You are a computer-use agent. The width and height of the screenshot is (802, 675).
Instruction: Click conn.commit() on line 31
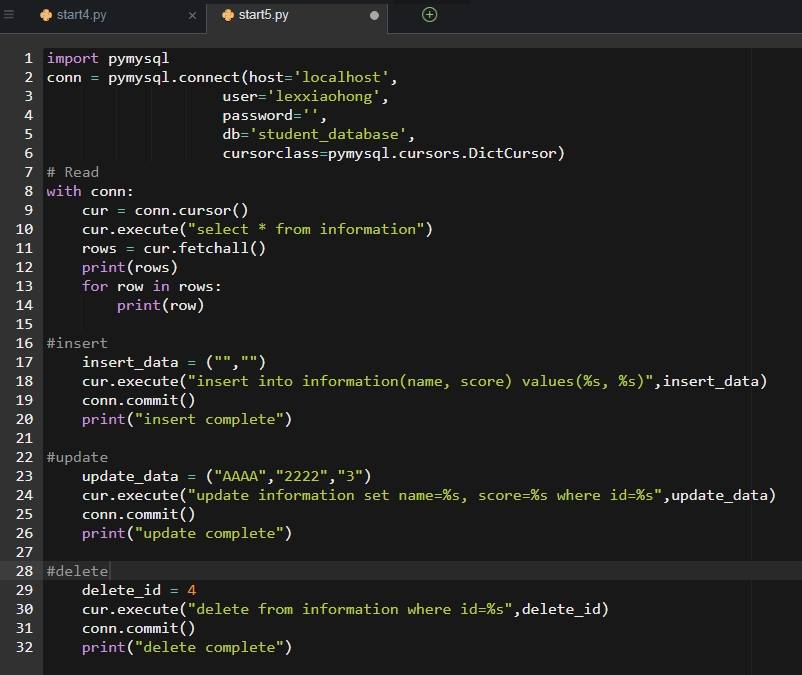[139, 628]
